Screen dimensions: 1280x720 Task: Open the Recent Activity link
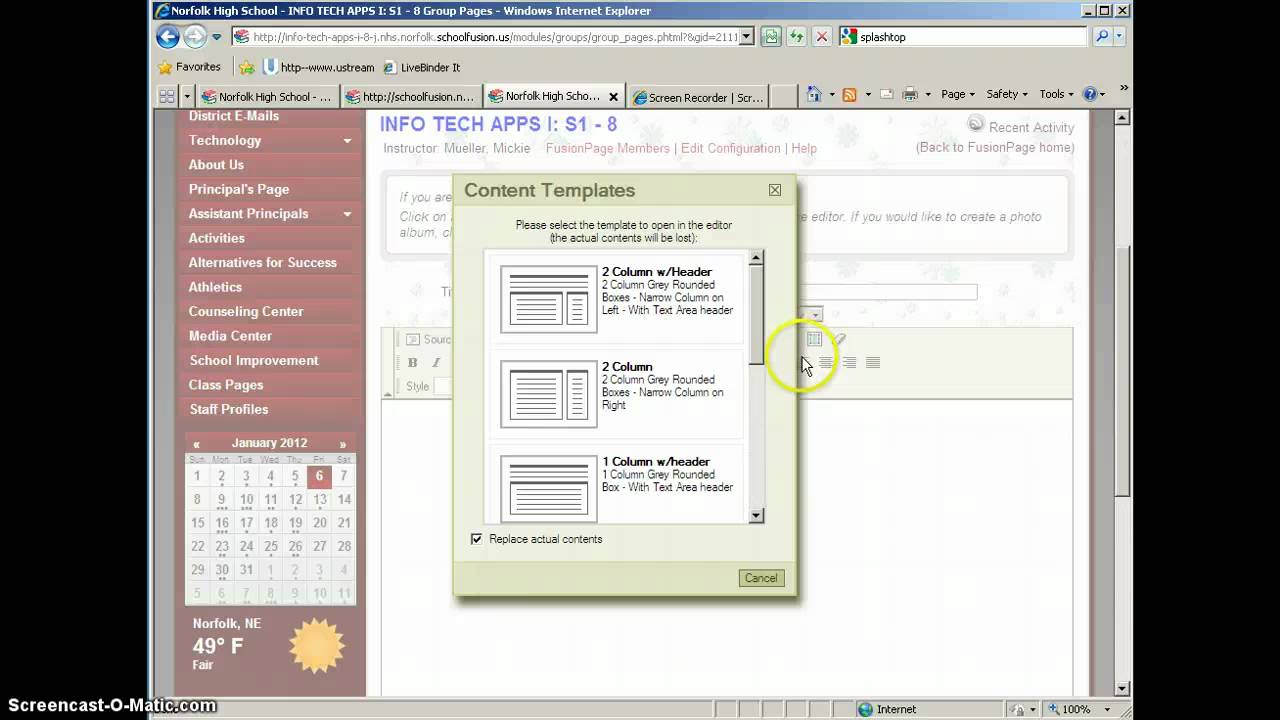pyautogui.click(x=1031, y=127)
